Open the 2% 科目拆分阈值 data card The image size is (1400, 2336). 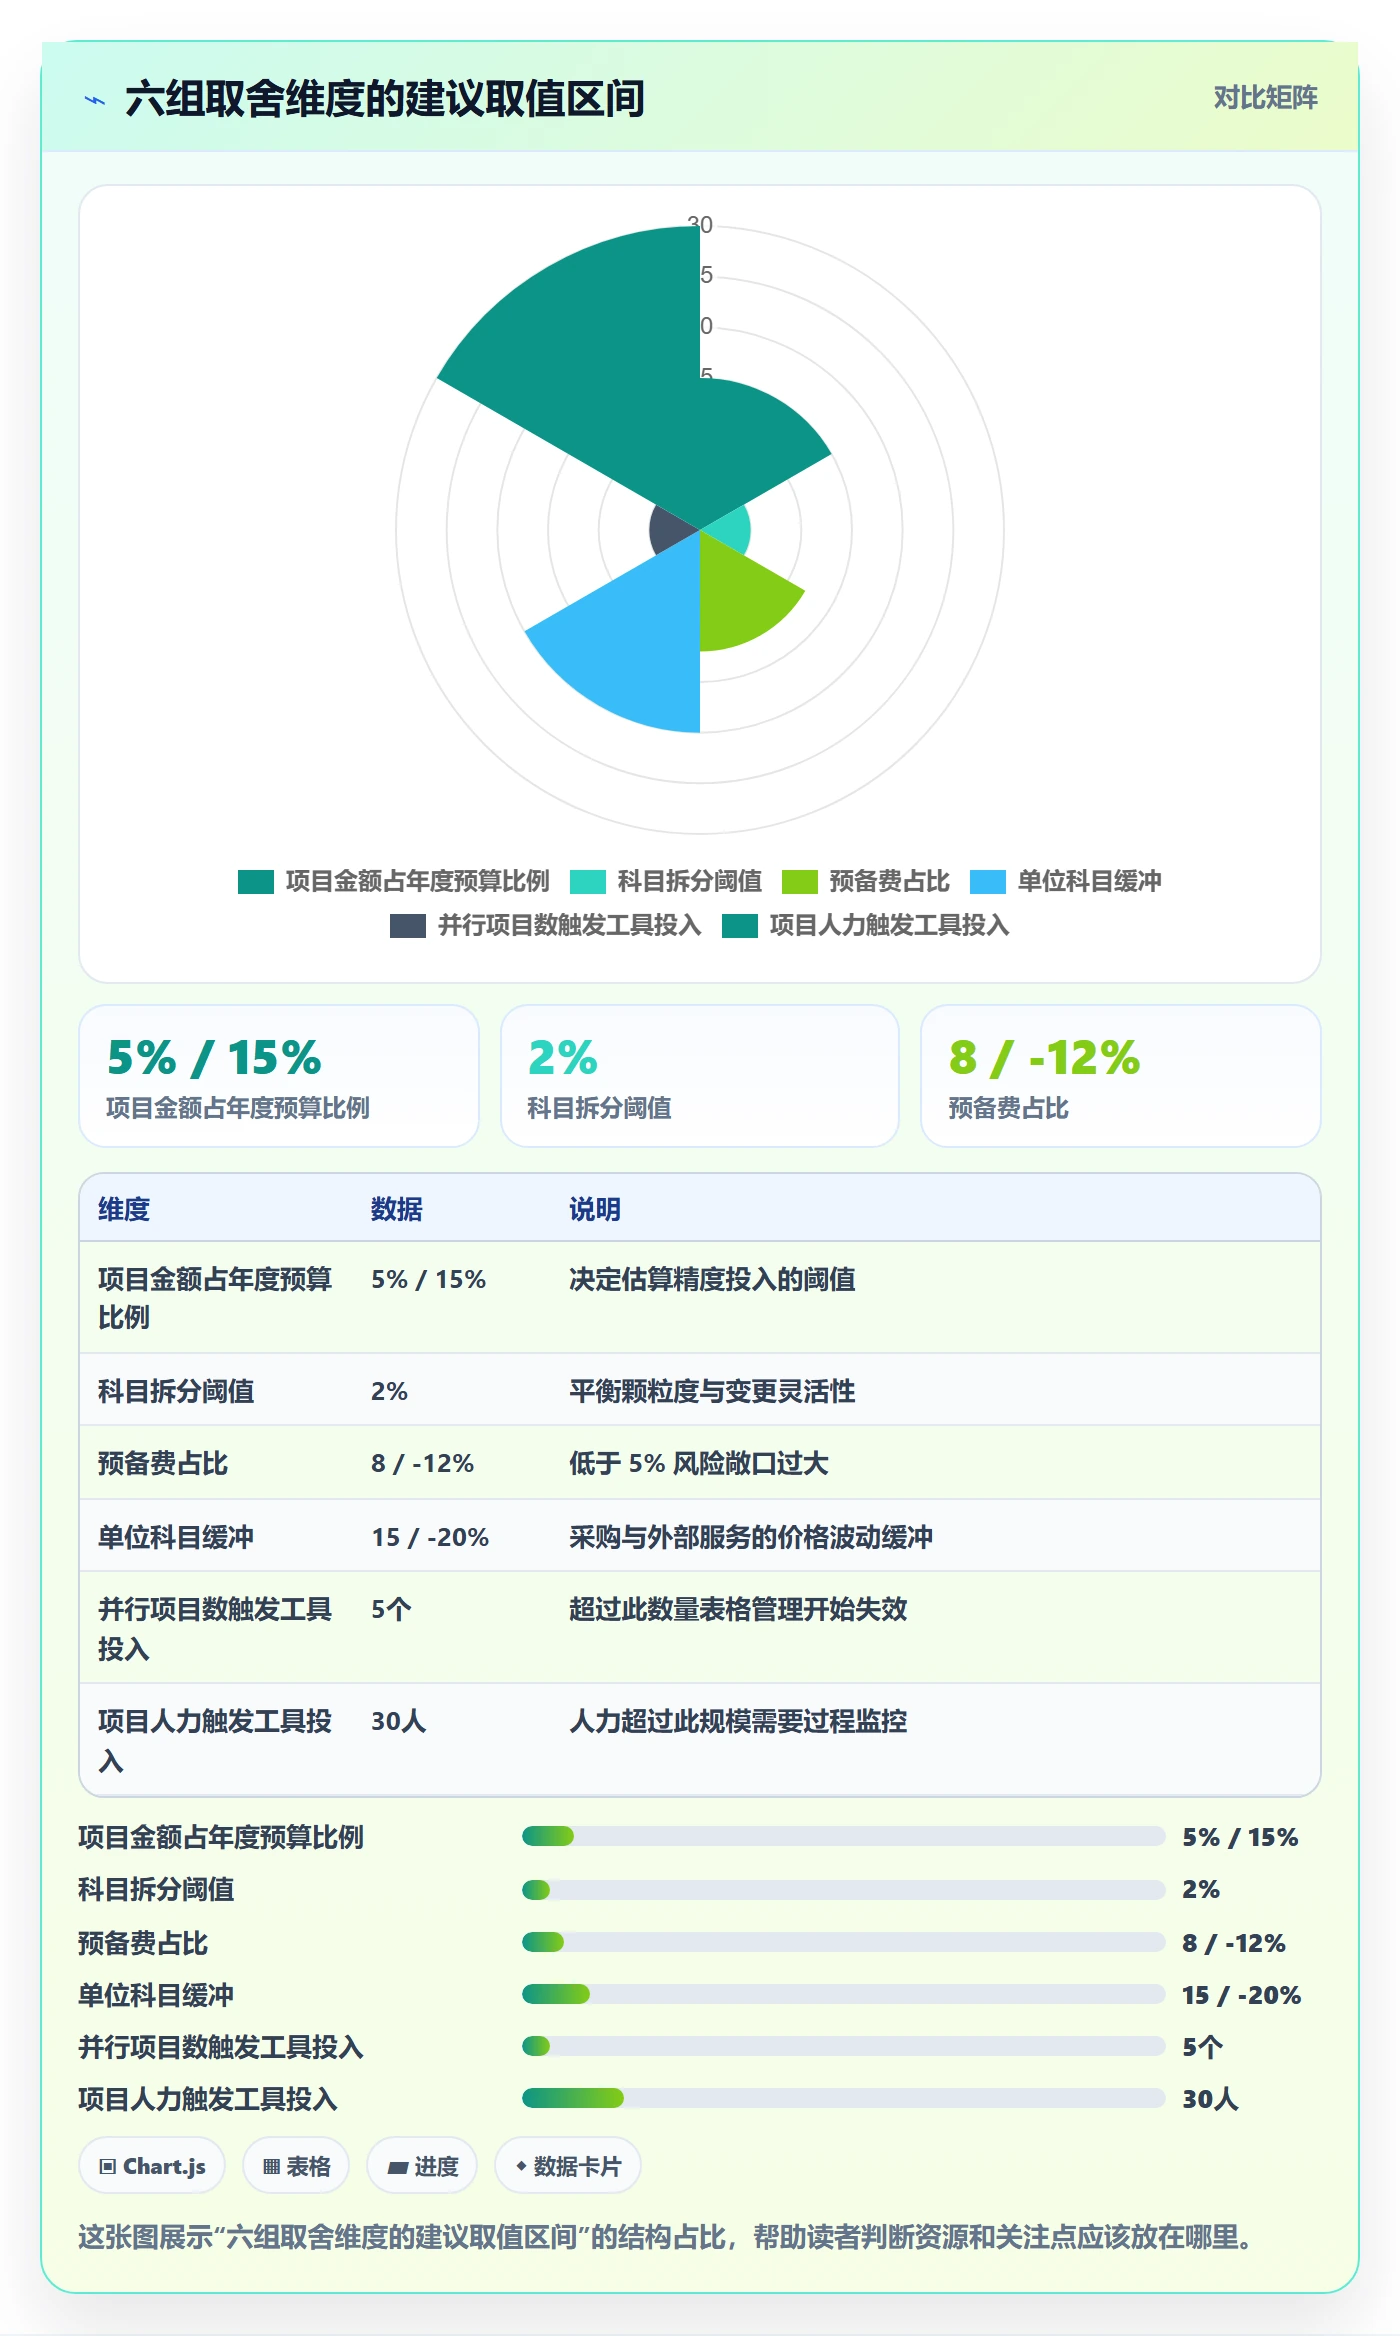(x=700, y=1076)
